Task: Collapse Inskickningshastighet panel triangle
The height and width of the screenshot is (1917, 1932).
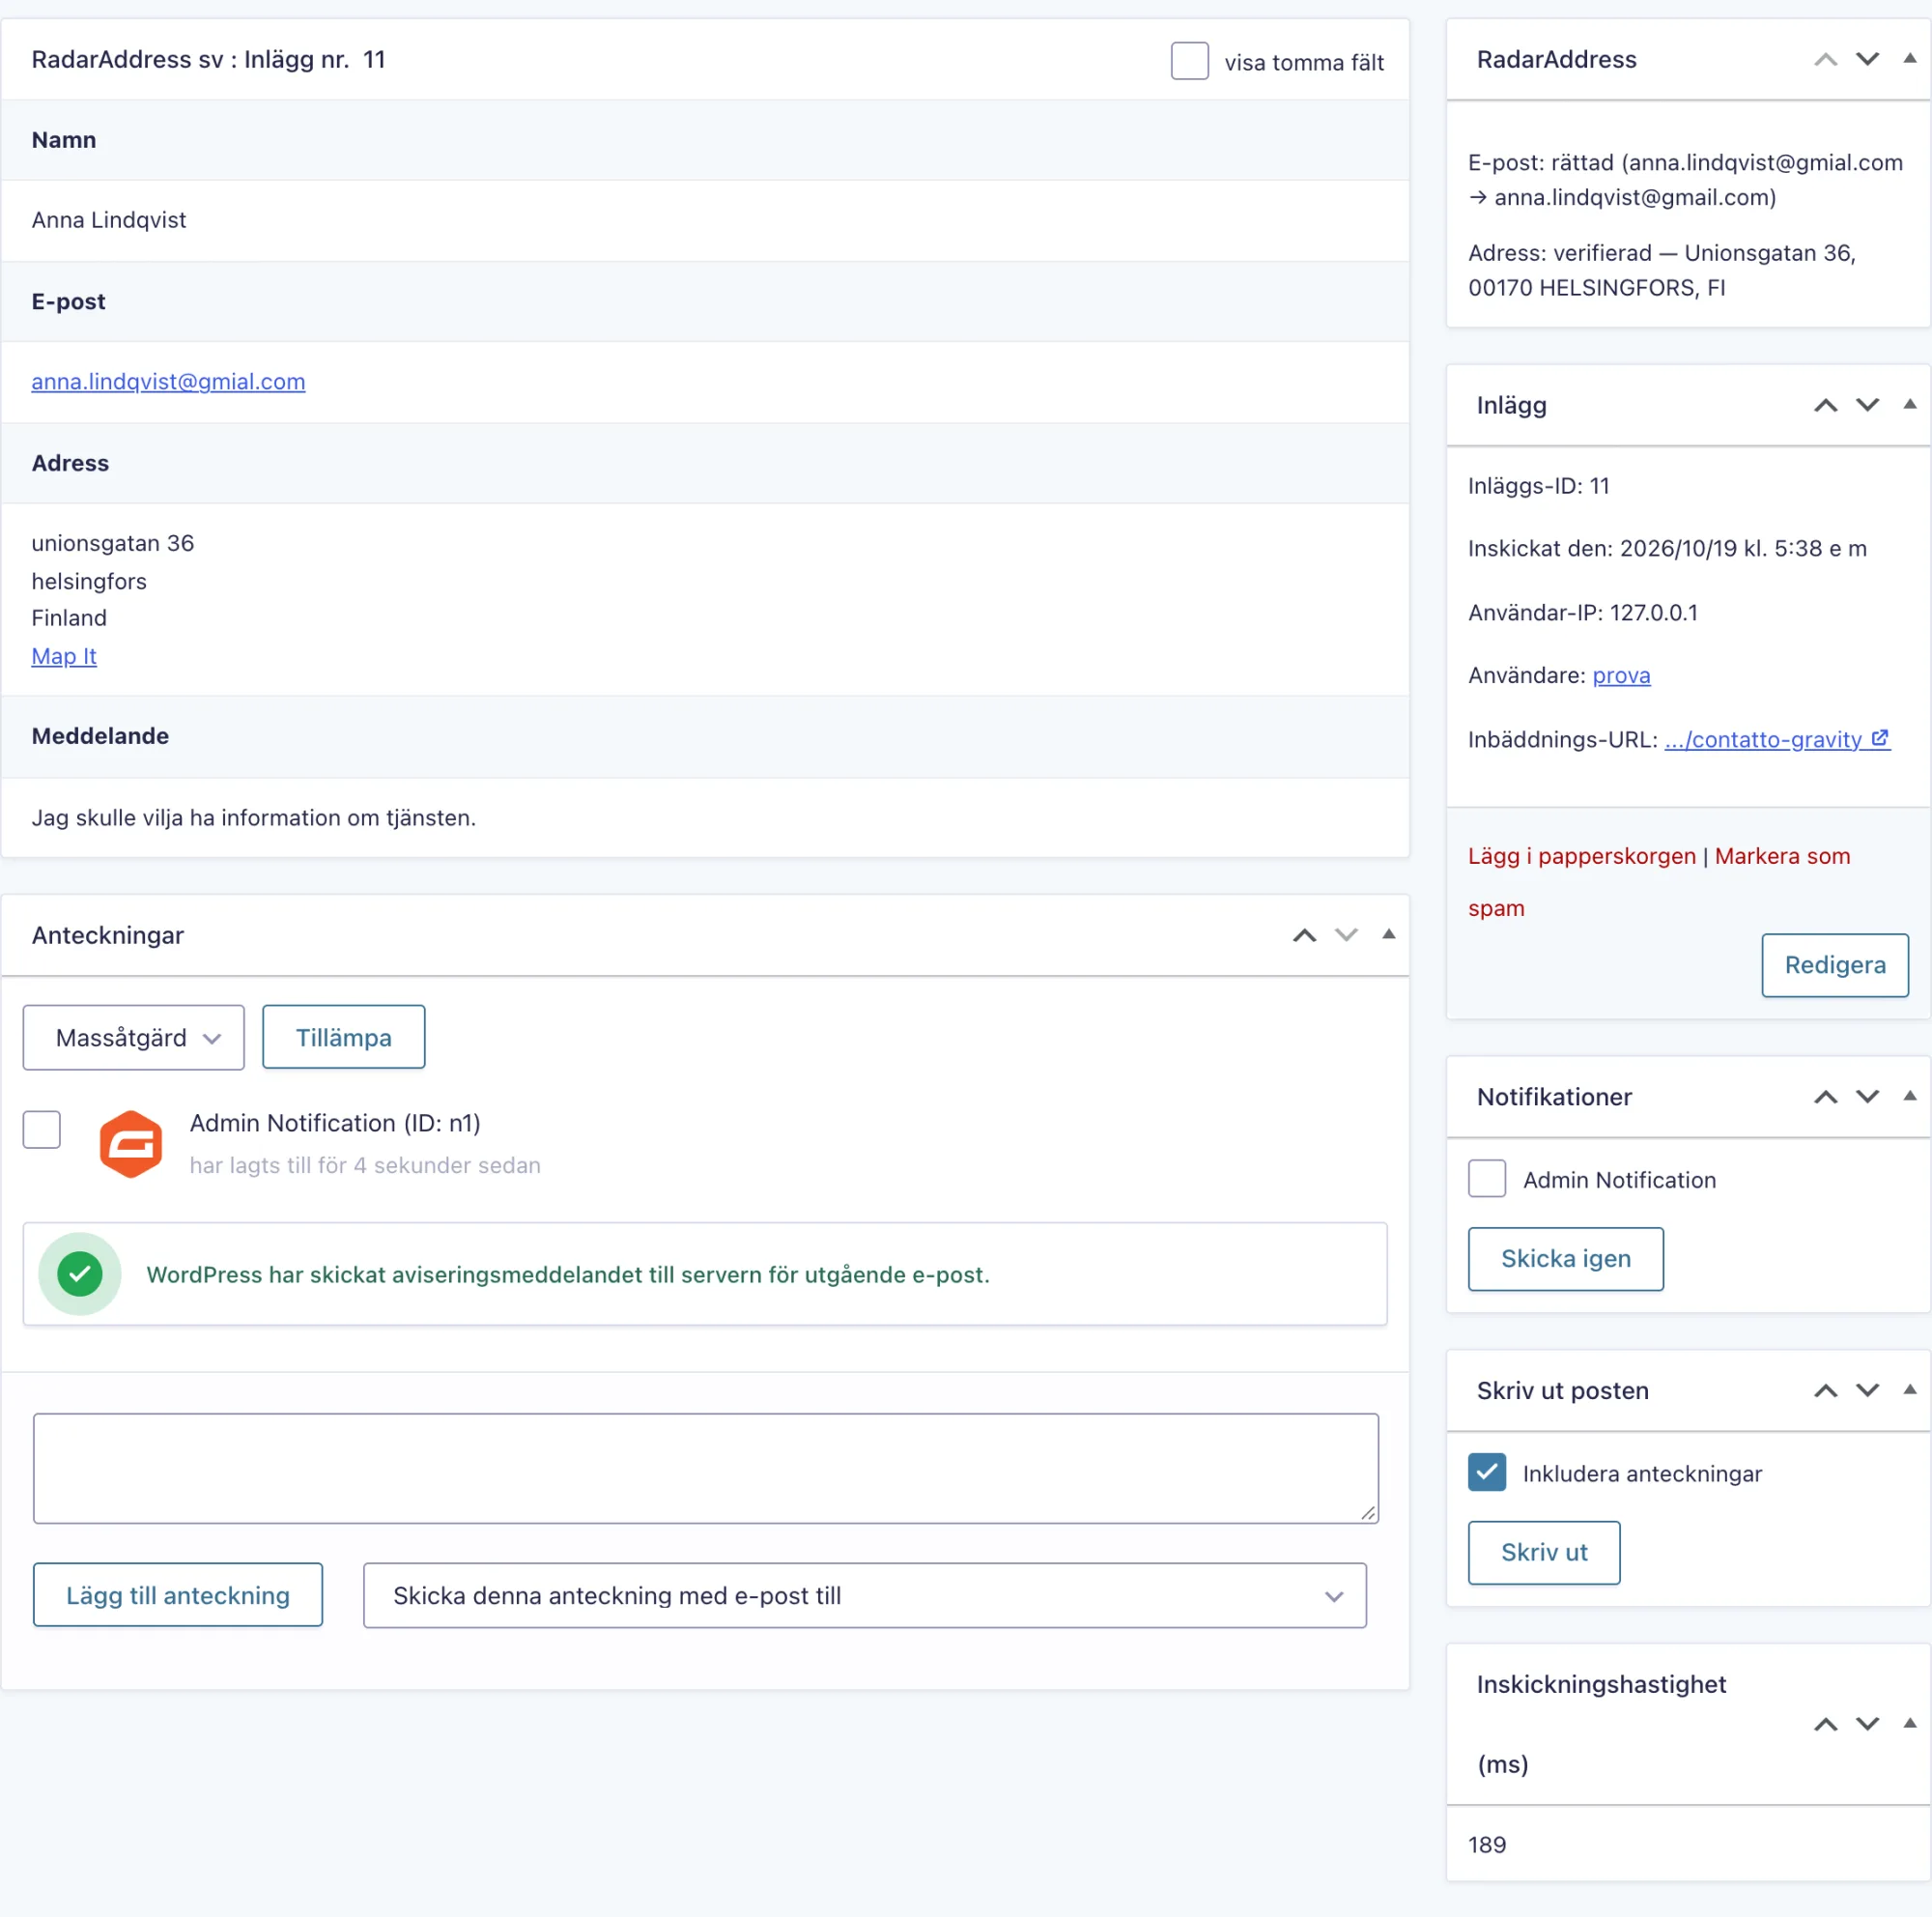Action: pos(1909,1723)
